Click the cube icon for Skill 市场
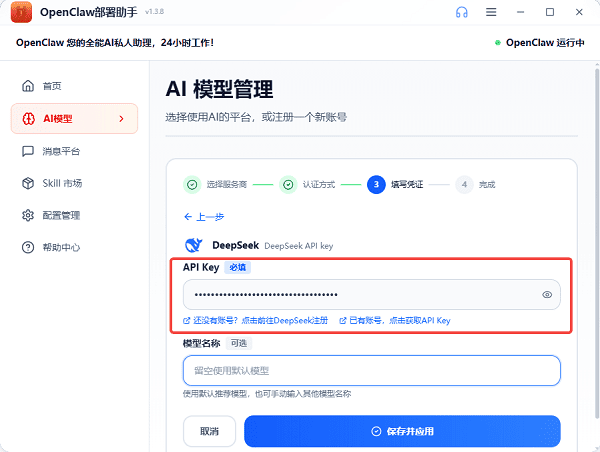Screen dimensions: 600x452 (x=28, y=183)
